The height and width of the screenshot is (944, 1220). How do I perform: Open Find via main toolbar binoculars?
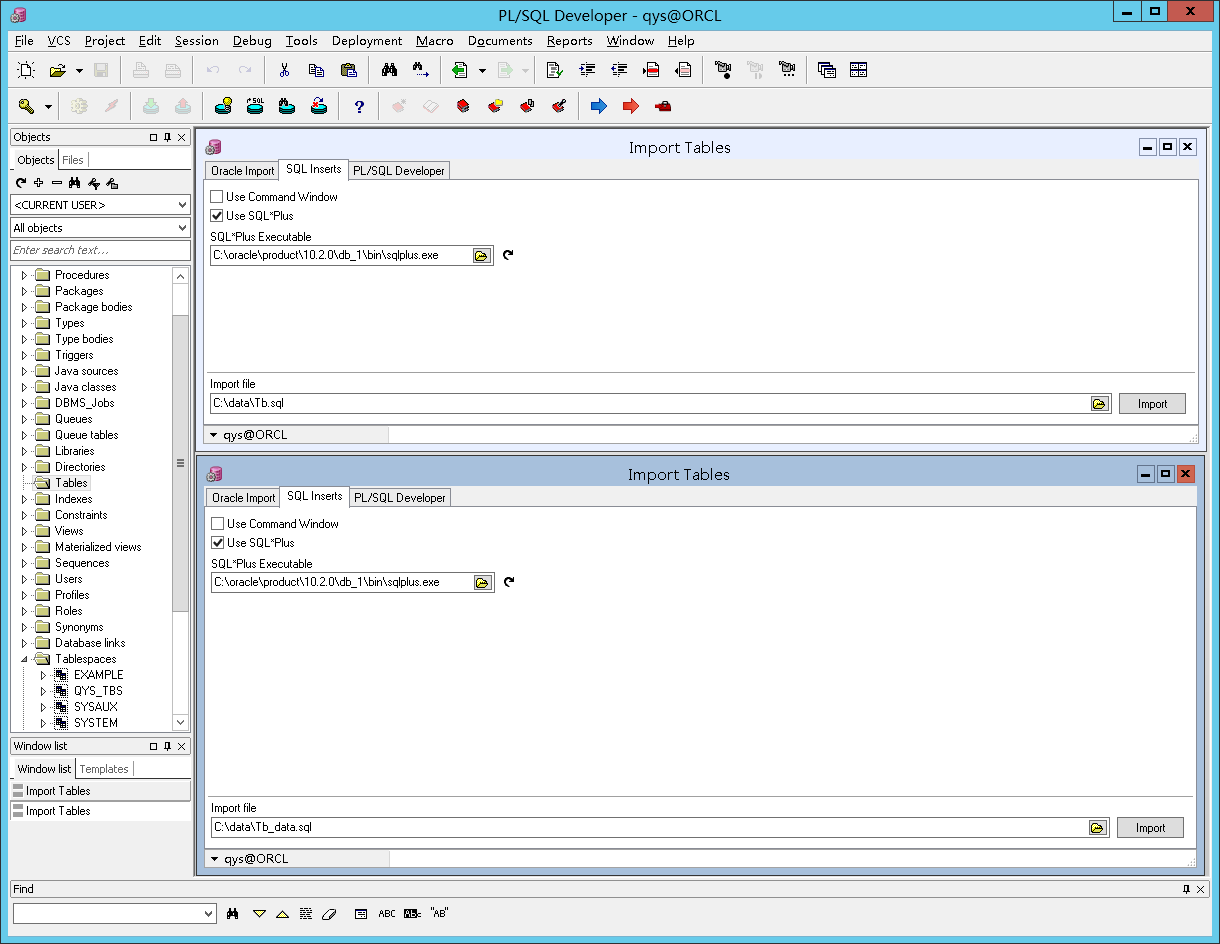point(390,70)
